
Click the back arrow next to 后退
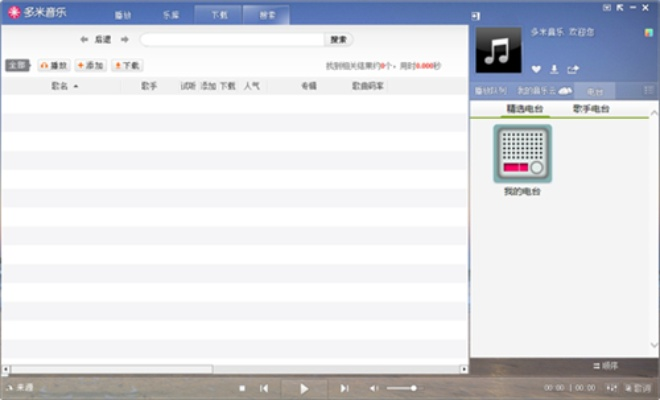click(84, 40)
